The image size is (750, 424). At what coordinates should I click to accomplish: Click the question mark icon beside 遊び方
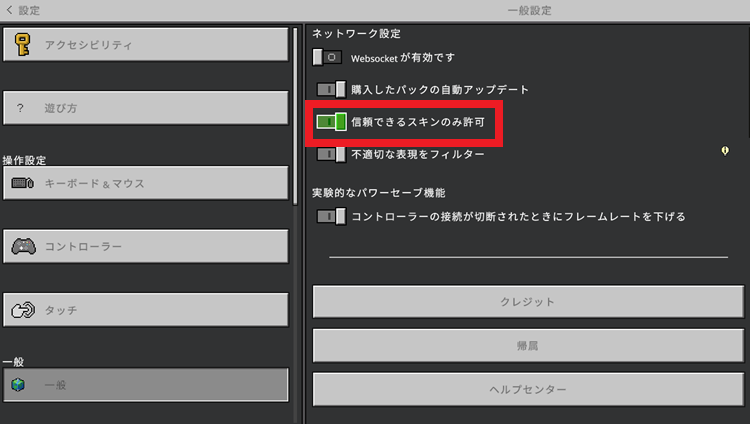[x=20, y=108]
